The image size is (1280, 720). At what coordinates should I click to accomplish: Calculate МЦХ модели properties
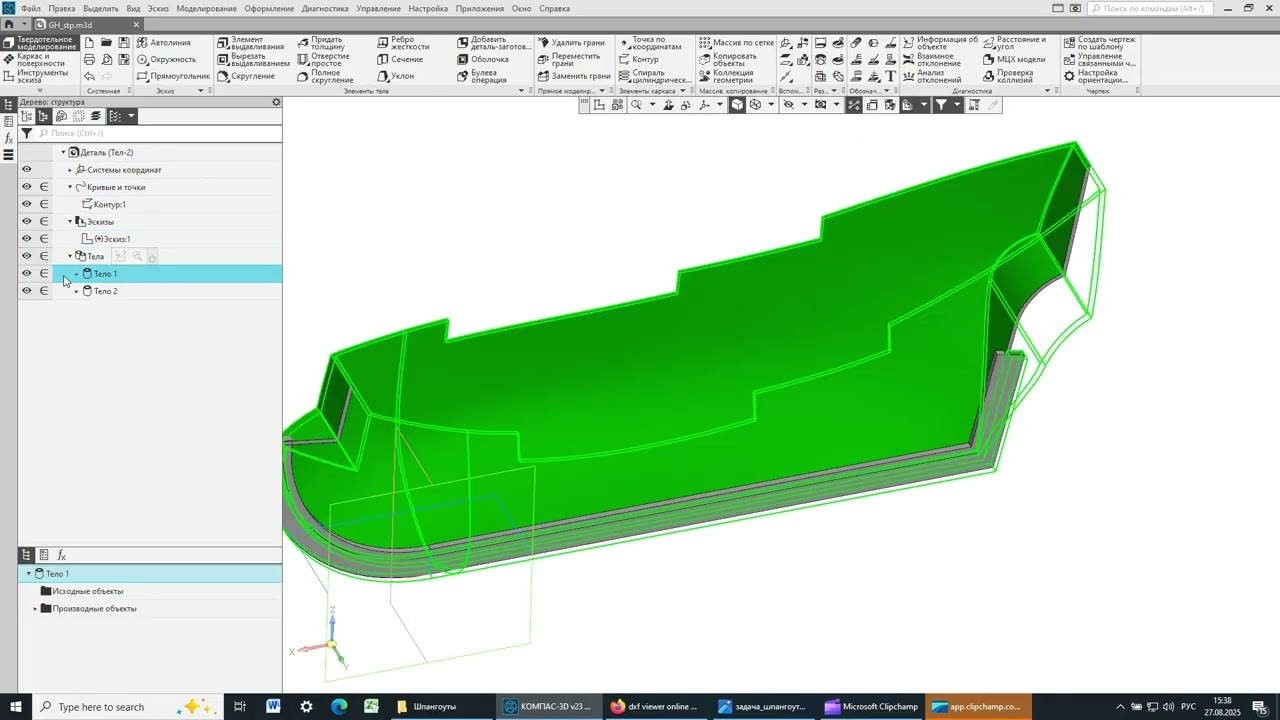pos(1013,59)
